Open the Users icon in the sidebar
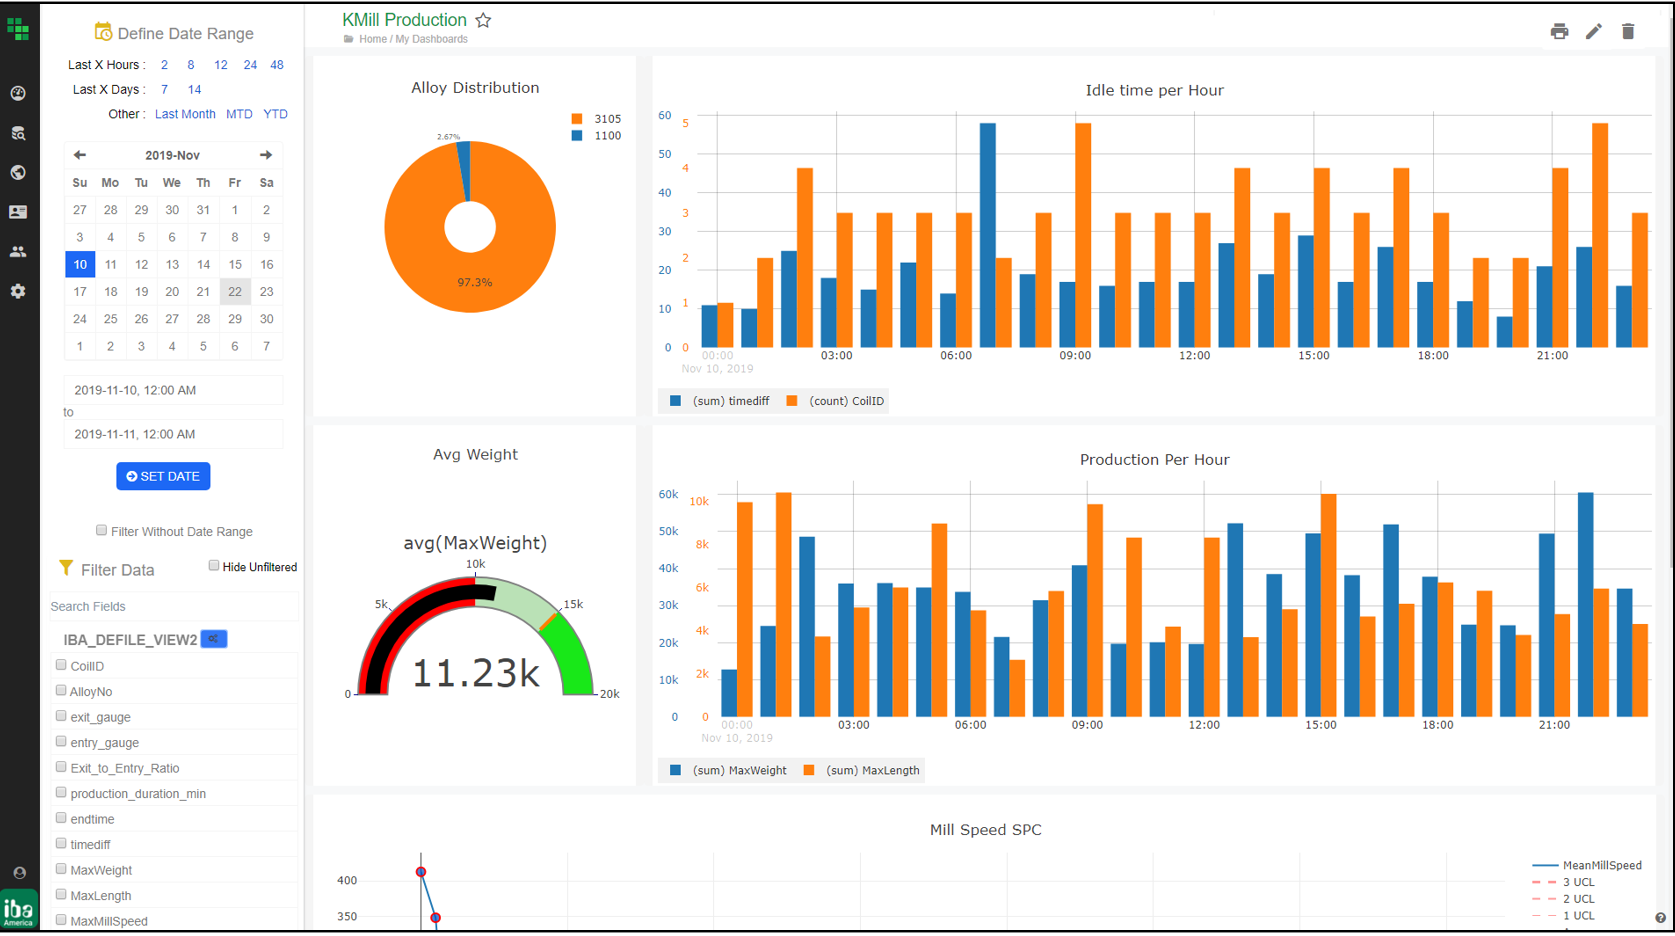 click(18, 251)
